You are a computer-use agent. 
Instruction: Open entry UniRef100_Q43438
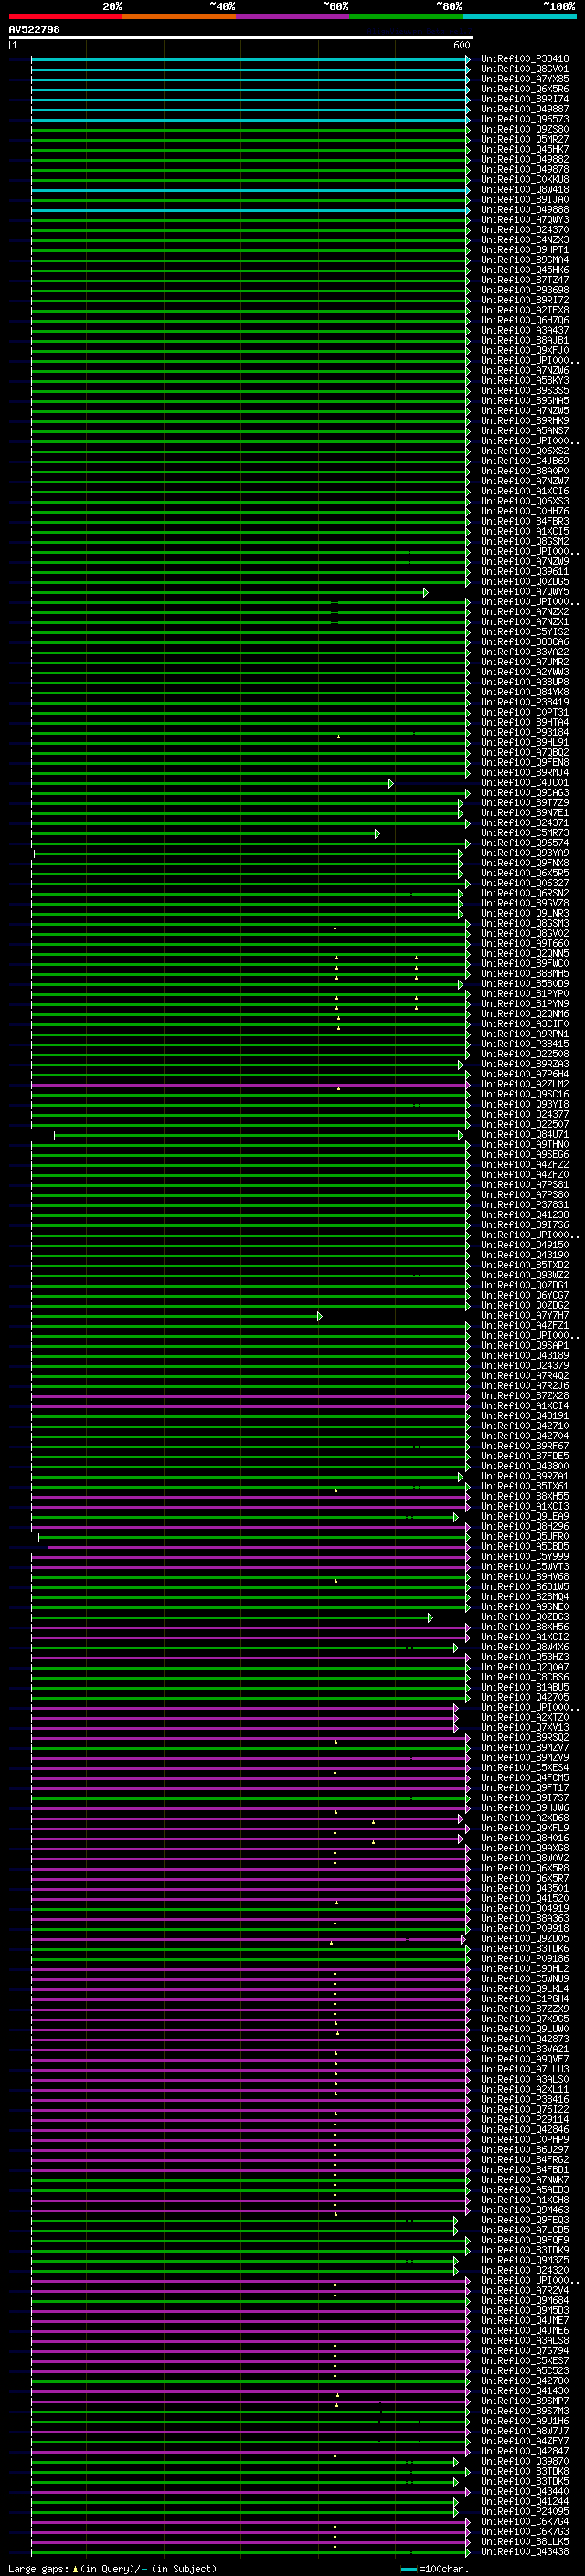pyautogui.click(x=524, y=2551)
